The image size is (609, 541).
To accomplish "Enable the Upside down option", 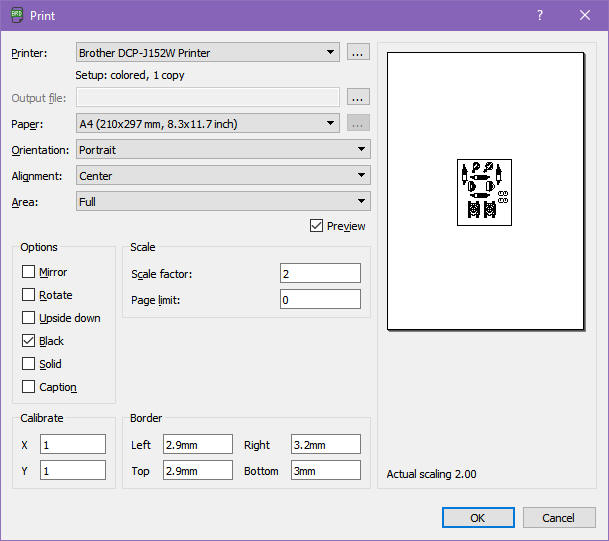I will click(28, 318).
